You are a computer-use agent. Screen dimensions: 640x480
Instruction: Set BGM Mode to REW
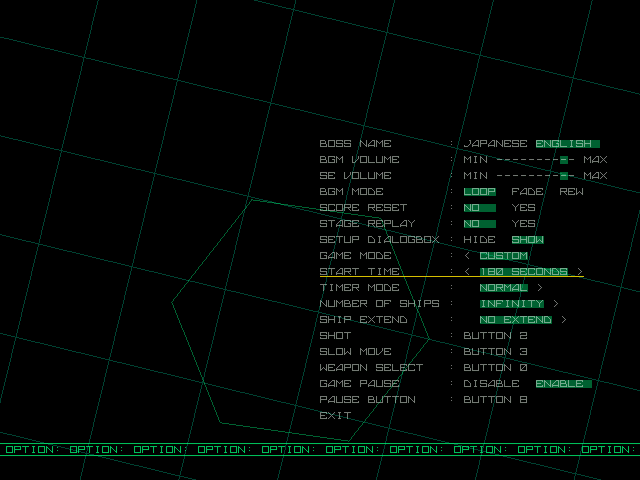click(x=571, y=192)
